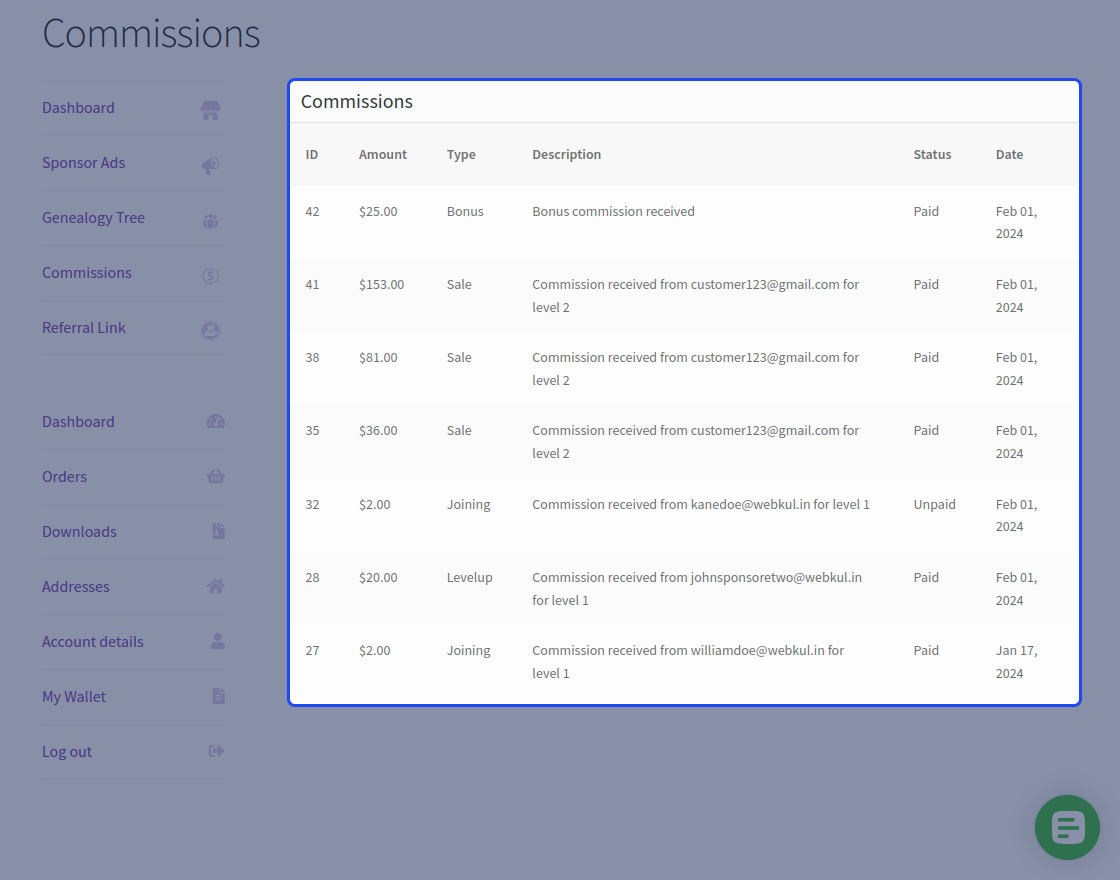Viewport: 1120px width, 880px height.
Task: Click the people icon beside Genealogy Tree
Action: (x=210, y=220)
